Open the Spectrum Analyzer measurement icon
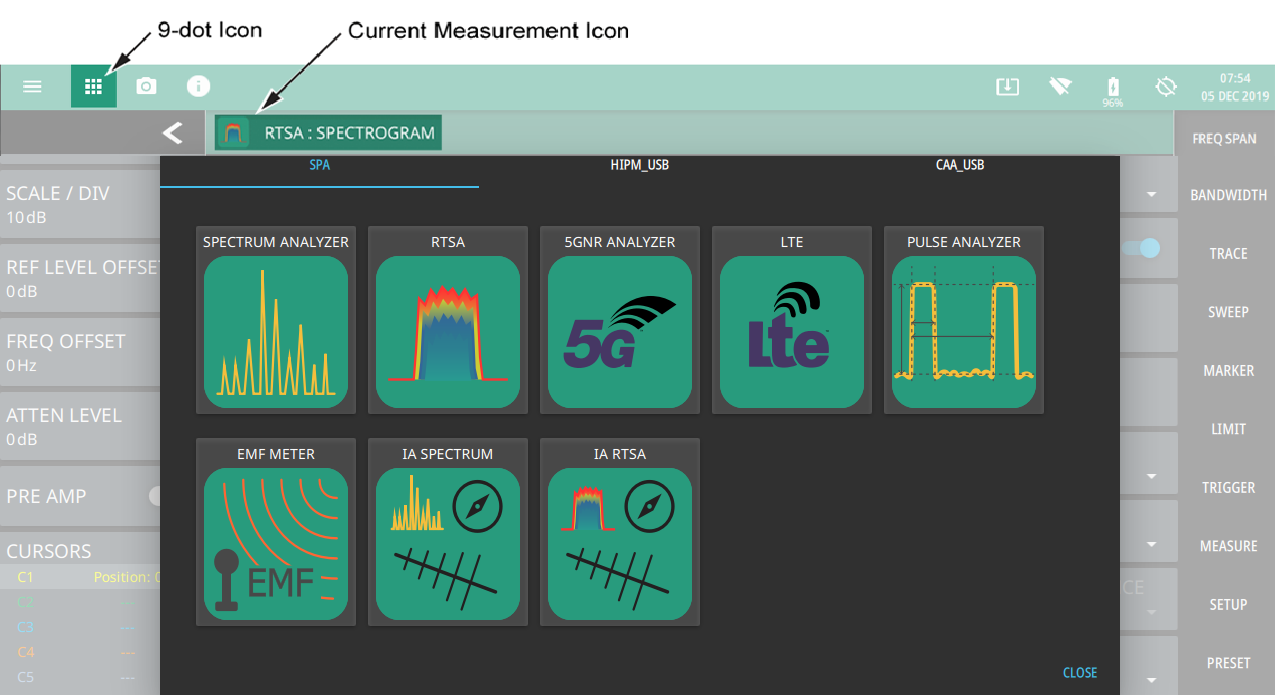This screenshot has height=695, width=1275. [x=276, y=332]
